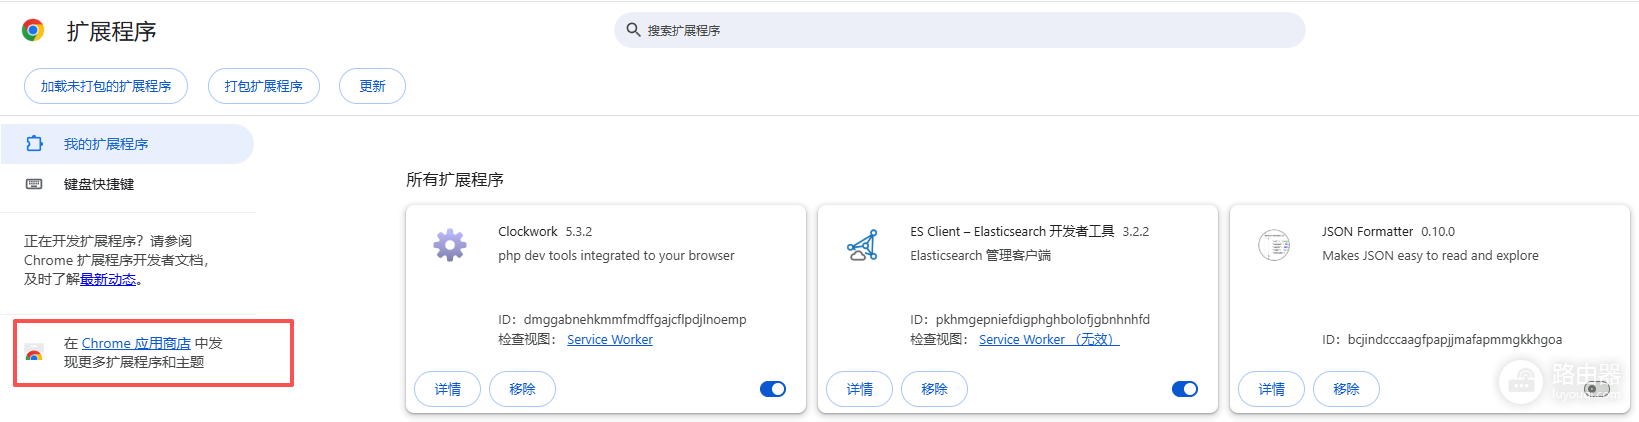The width and height of the screenshot is (1639, 422).
Task: Disable the Clockwork extension toggle
Action: 773,389
